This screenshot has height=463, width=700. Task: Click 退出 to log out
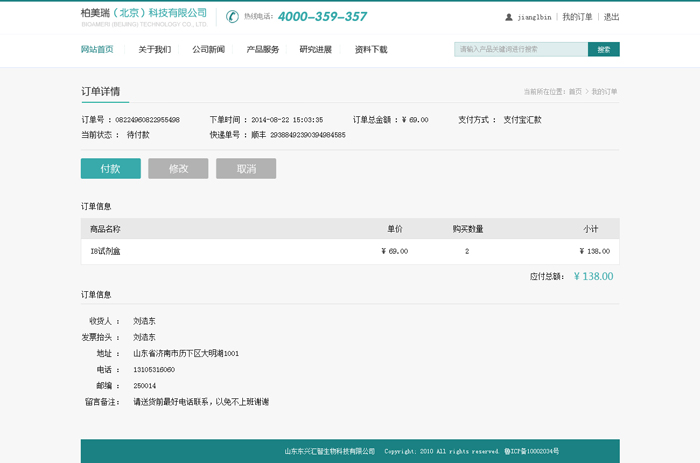pyautogui.click(x=611, y=17)
